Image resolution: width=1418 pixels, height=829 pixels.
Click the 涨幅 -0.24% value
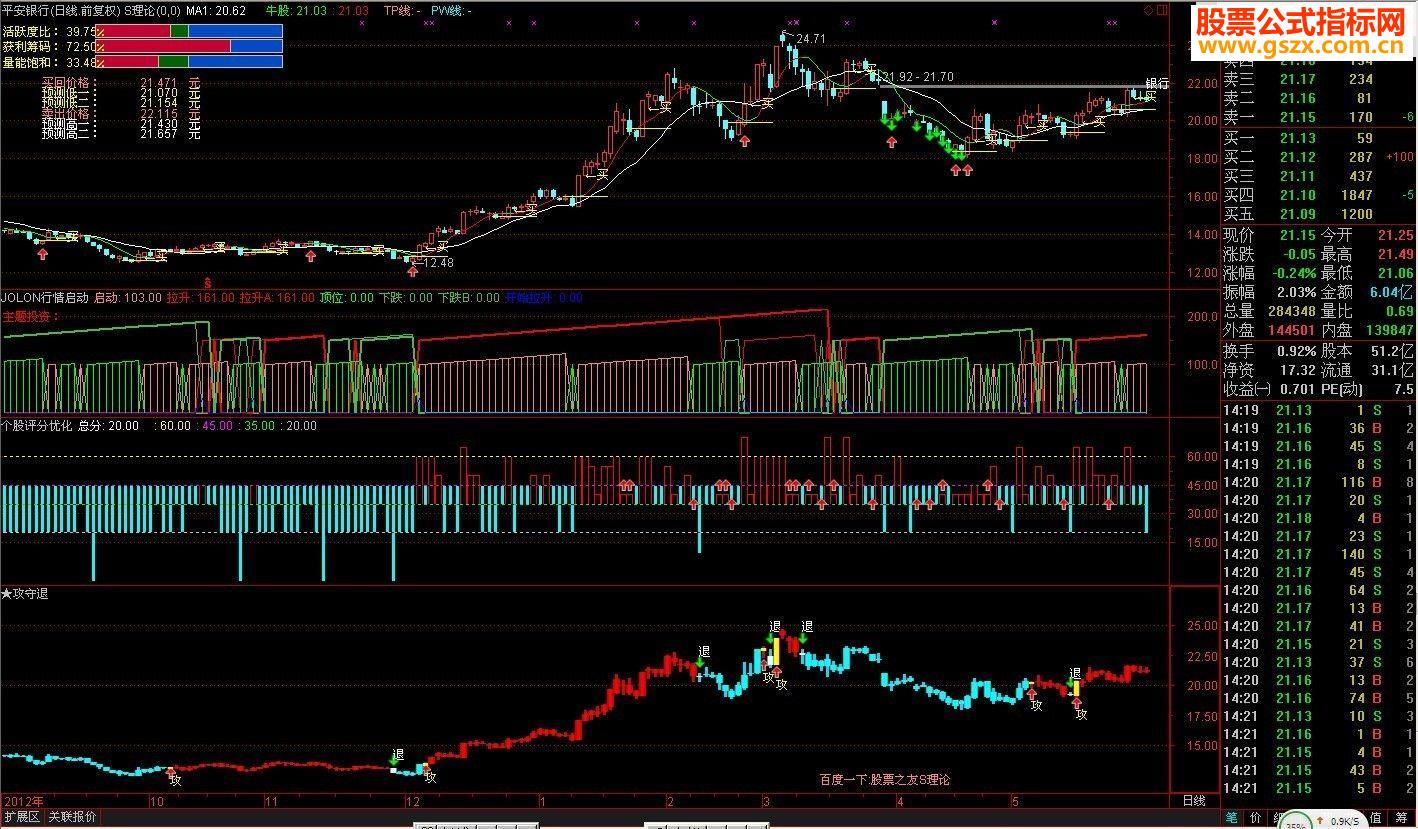tap(1294, 273)
